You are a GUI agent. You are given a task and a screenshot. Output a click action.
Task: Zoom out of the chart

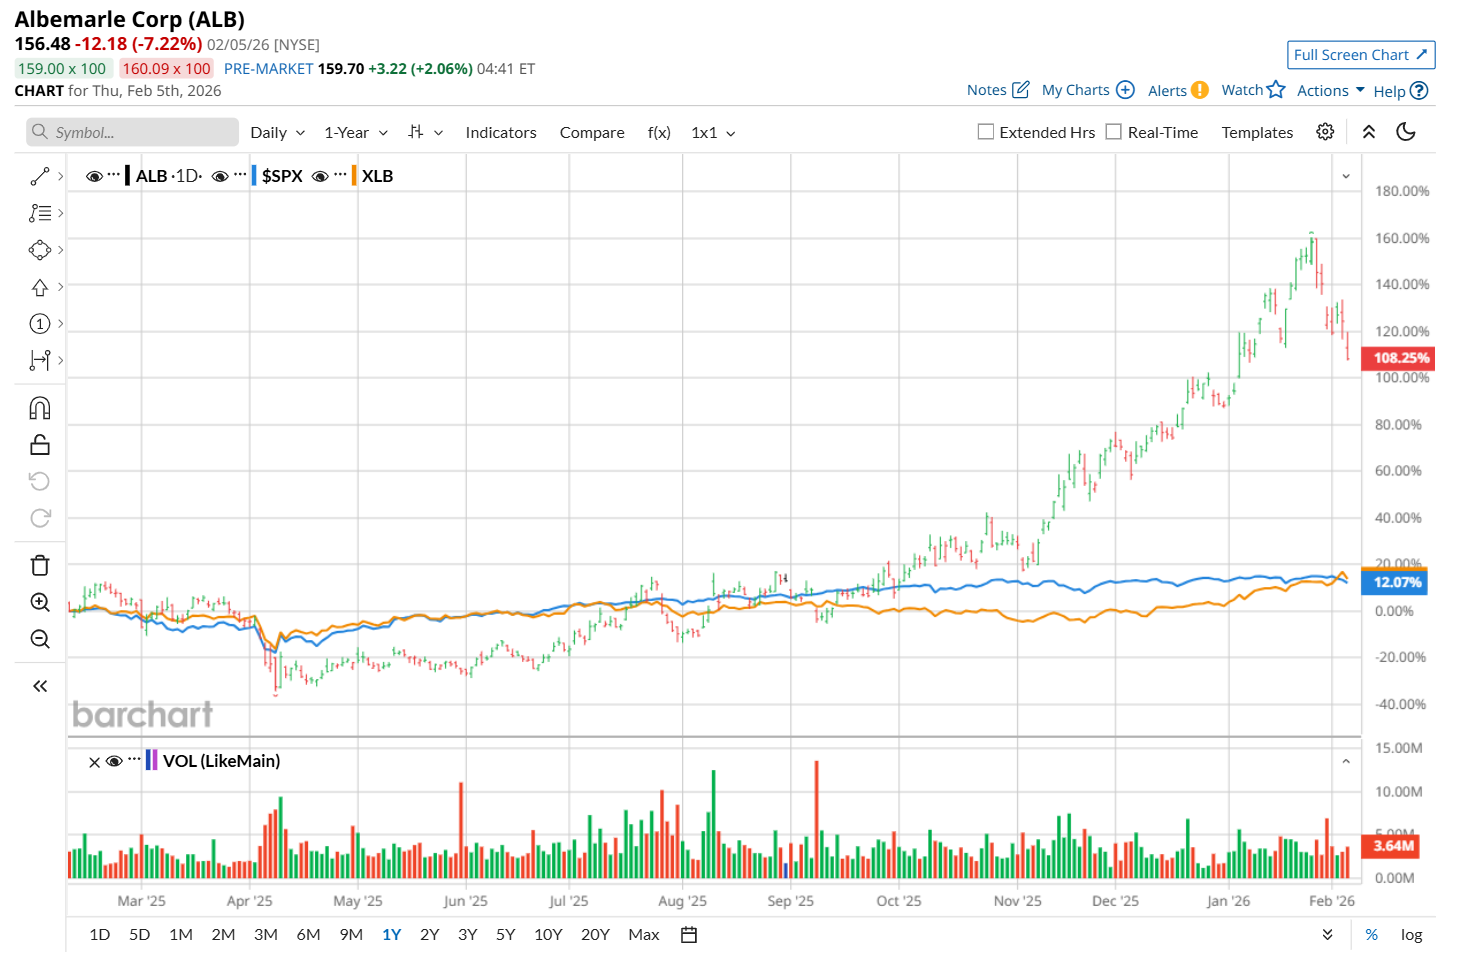point(40,639)
